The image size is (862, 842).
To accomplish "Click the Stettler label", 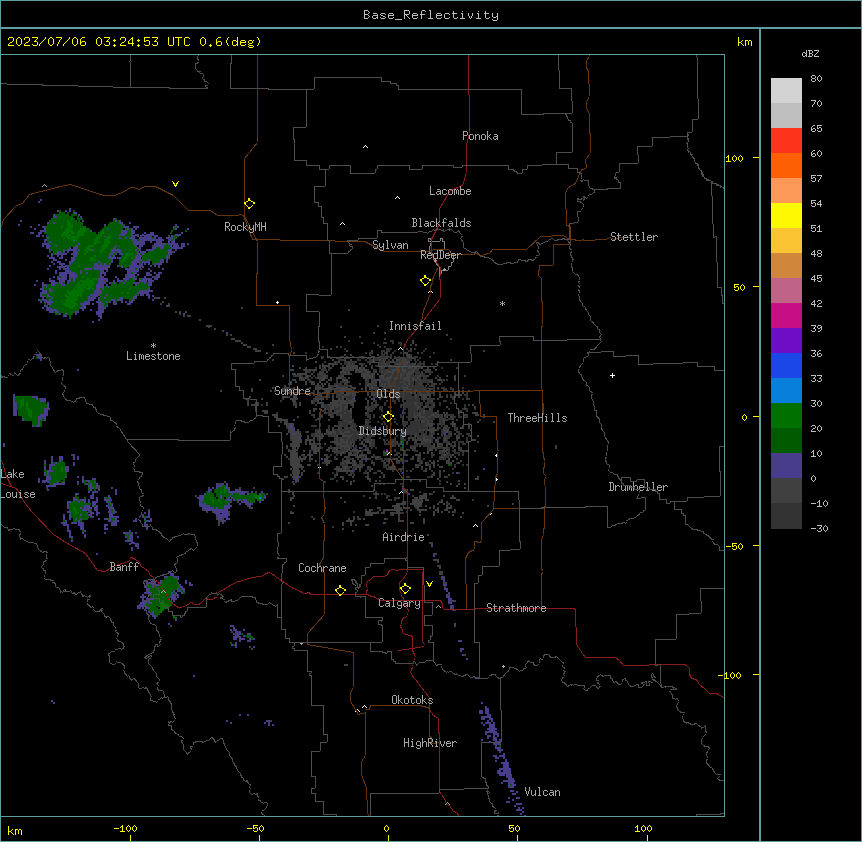I will [634, 237].
